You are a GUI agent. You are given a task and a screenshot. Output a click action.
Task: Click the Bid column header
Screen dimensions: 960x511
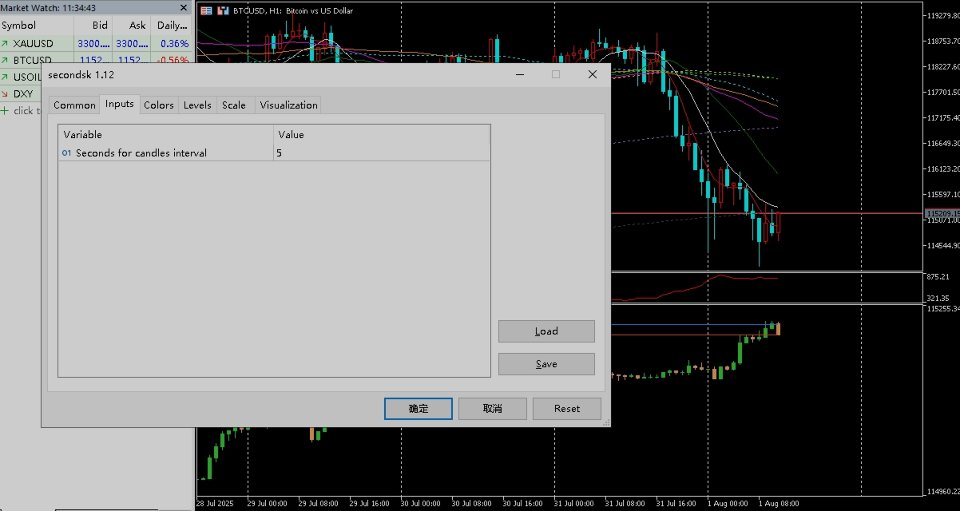(x=94, y=26)
